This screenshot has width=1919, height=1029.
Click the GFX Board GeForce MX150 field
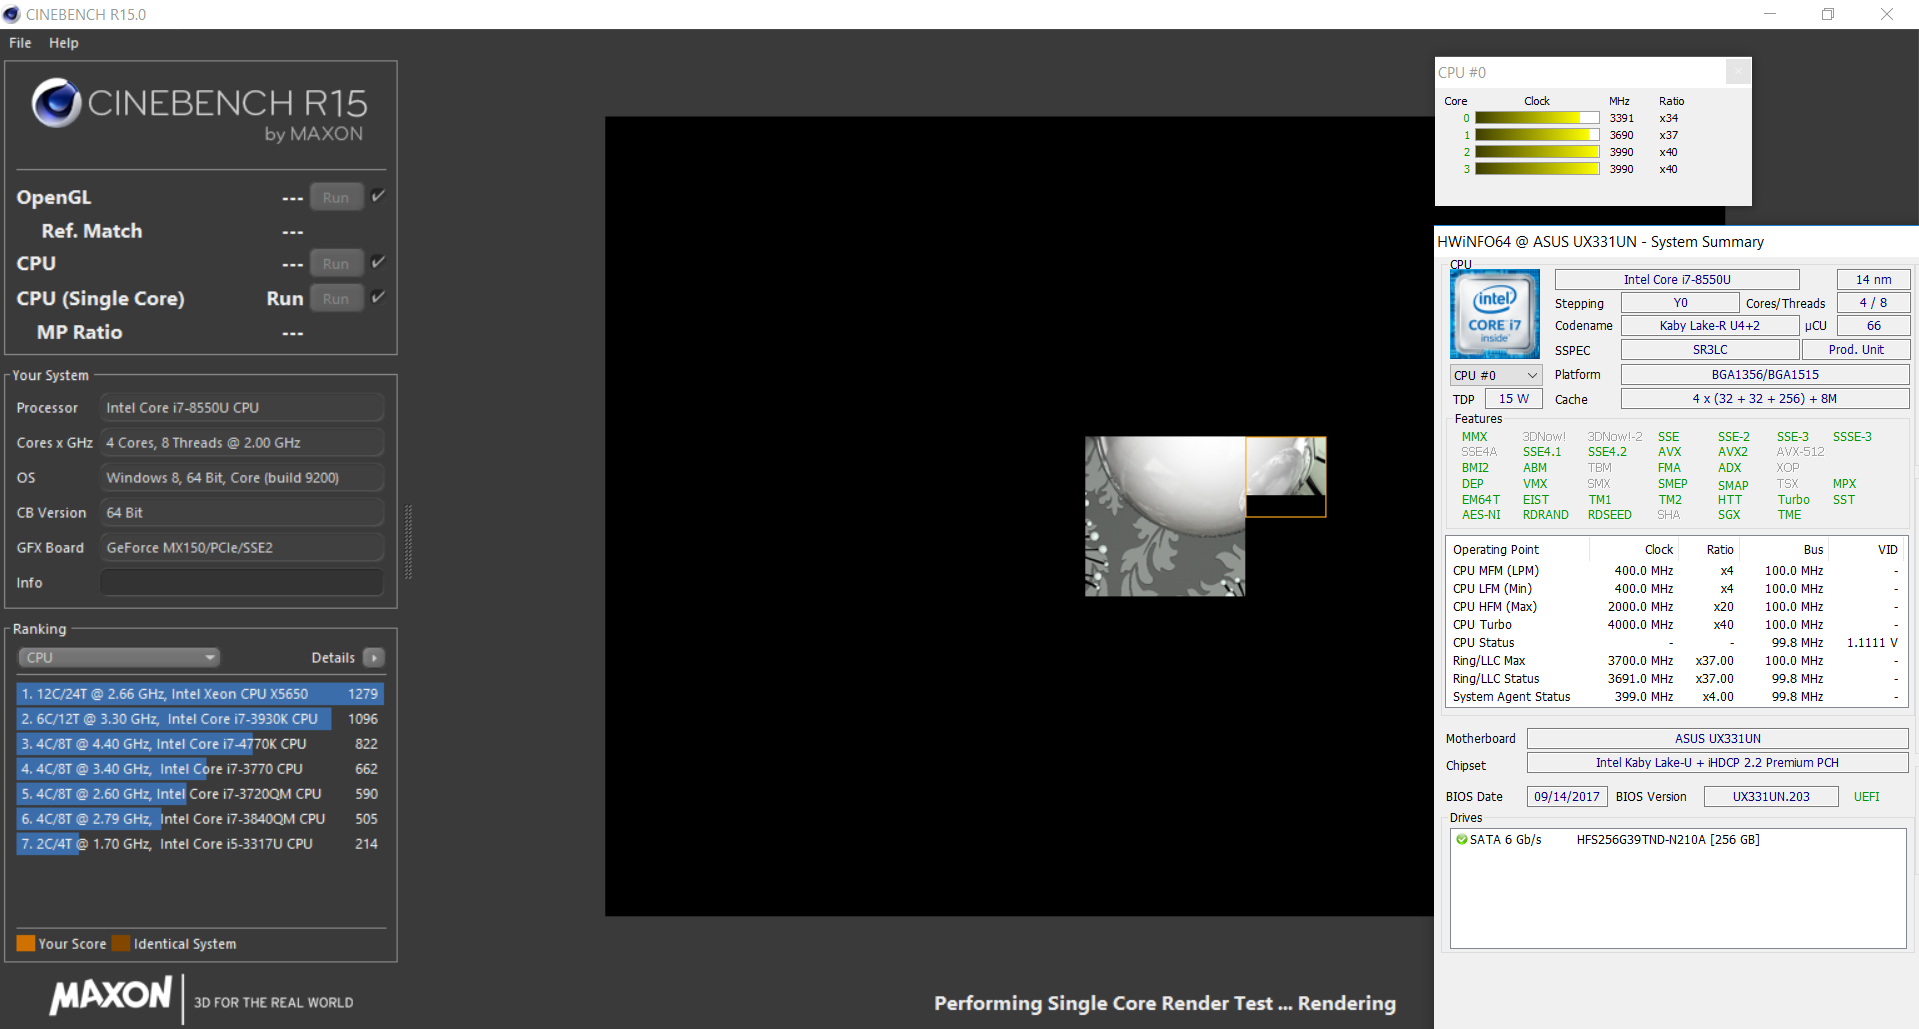[242, 547]
